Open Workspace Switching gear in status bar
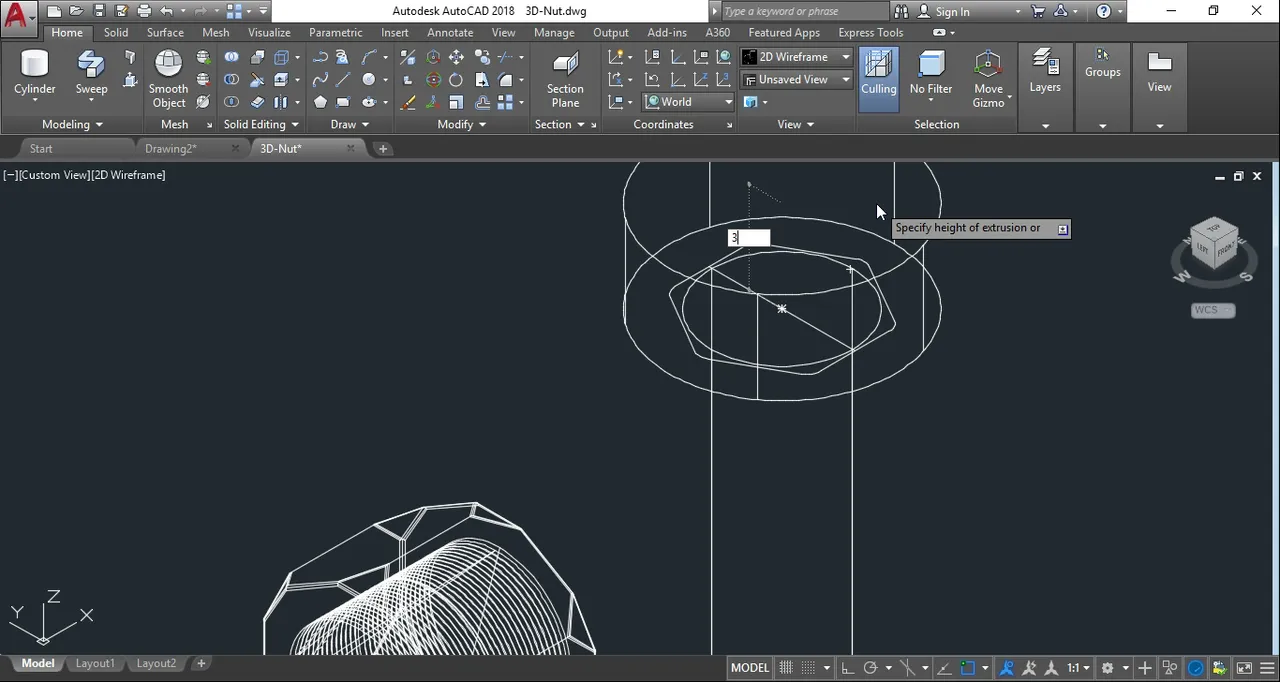The width and height of the screenshot is (1280, 682). tap(1107, 668)
